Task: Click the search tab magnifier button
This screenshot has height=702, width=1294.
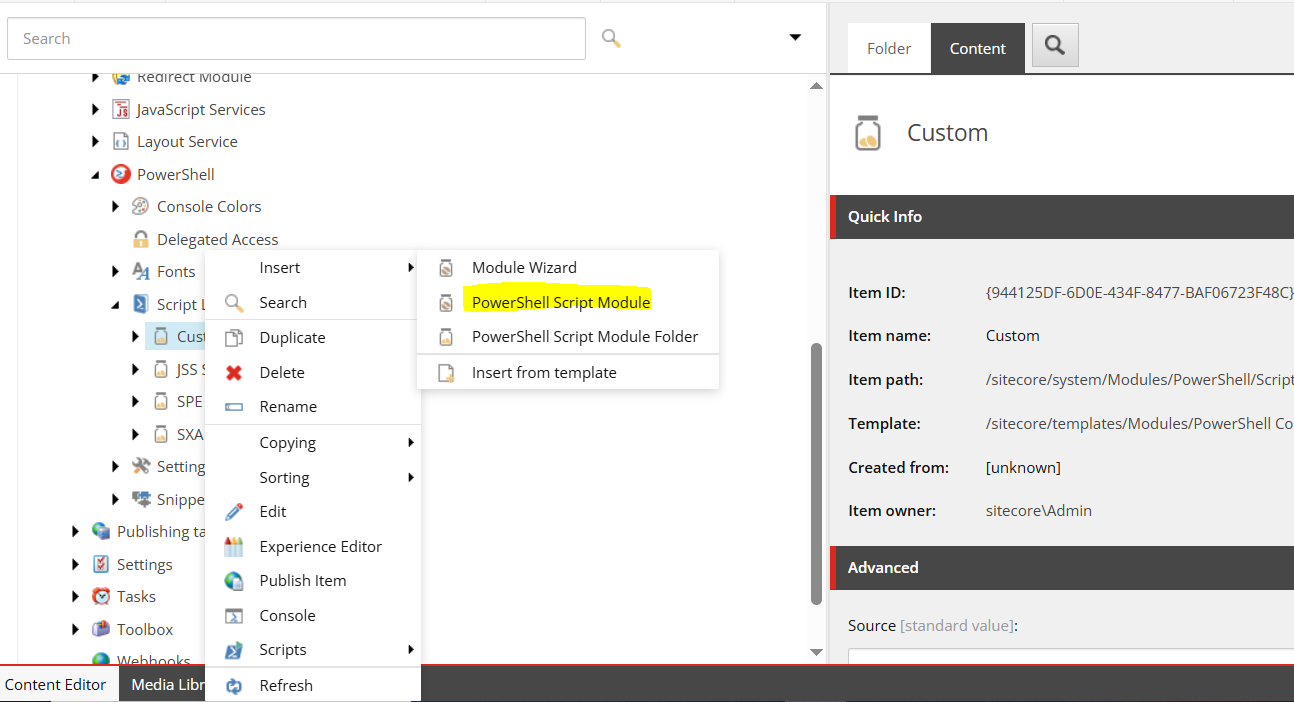Action: pos(1055,45)
